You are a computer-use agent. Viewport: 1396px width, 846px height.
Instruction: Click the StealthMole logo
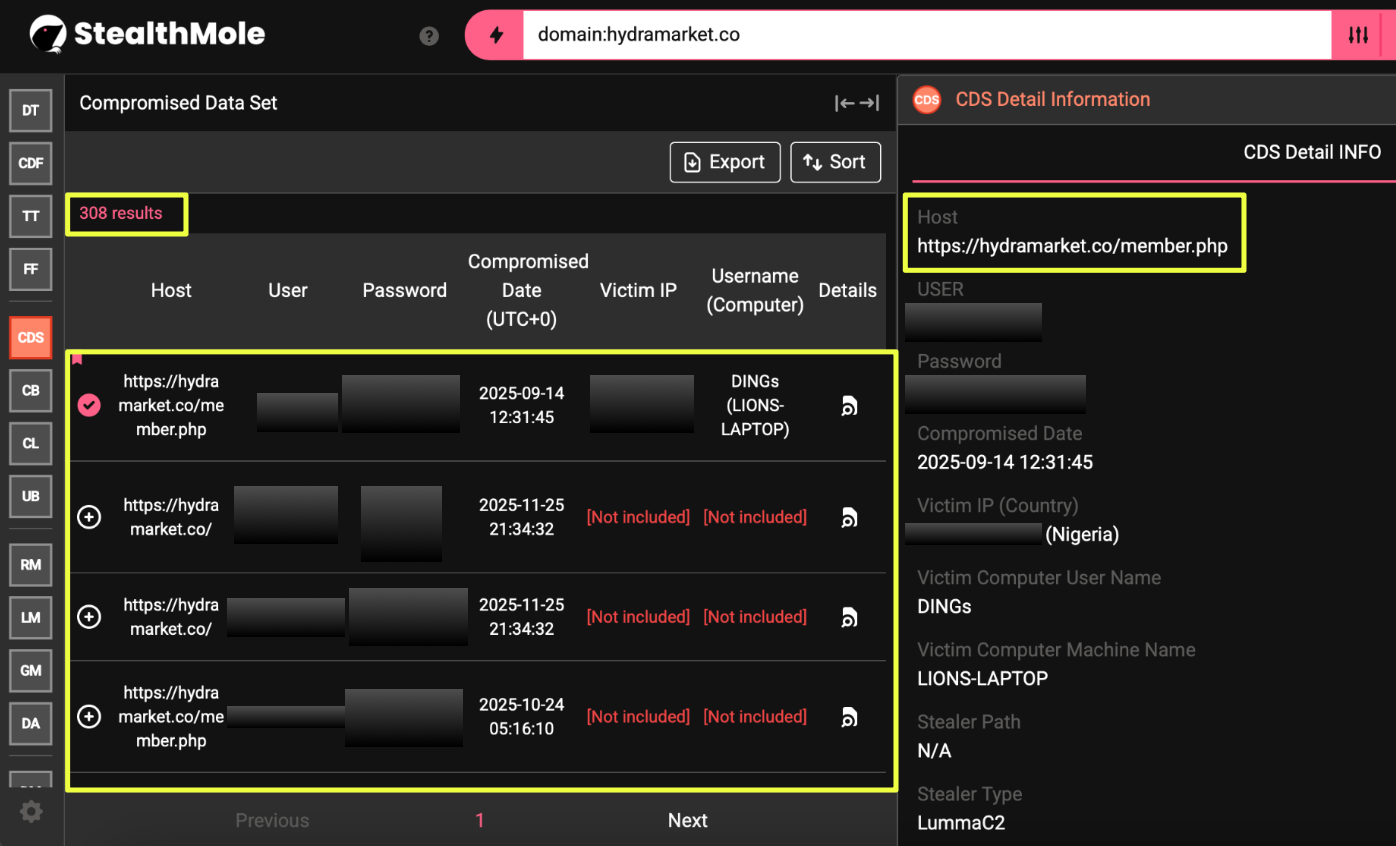click(x=148, y=34)
